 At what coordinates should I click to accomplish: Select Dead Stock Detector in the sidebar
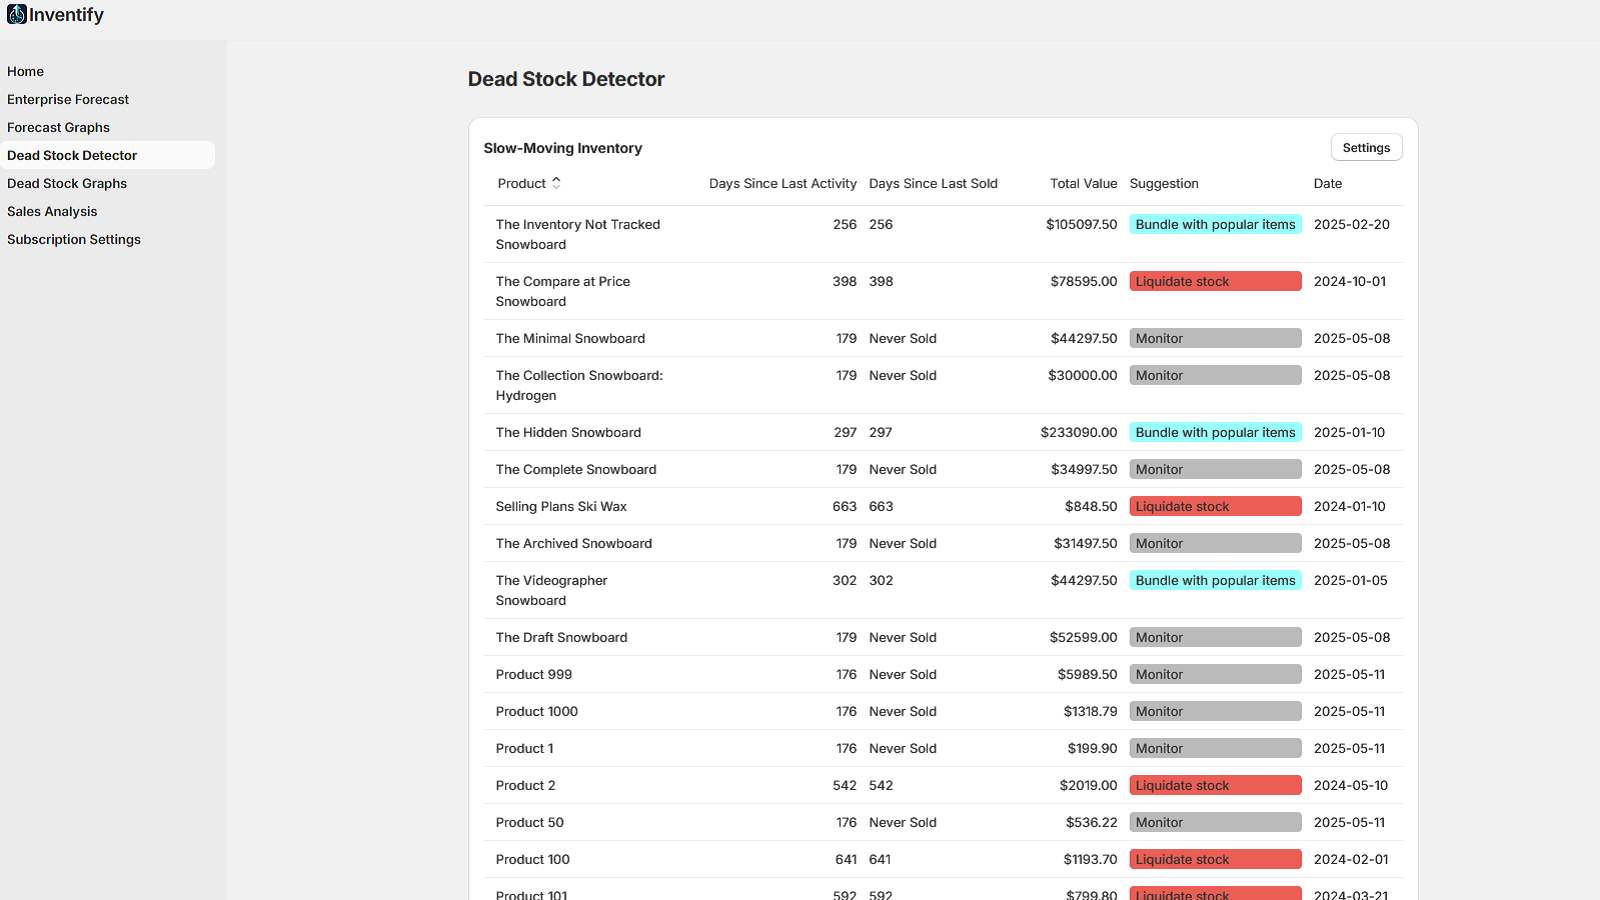[72, 155]
